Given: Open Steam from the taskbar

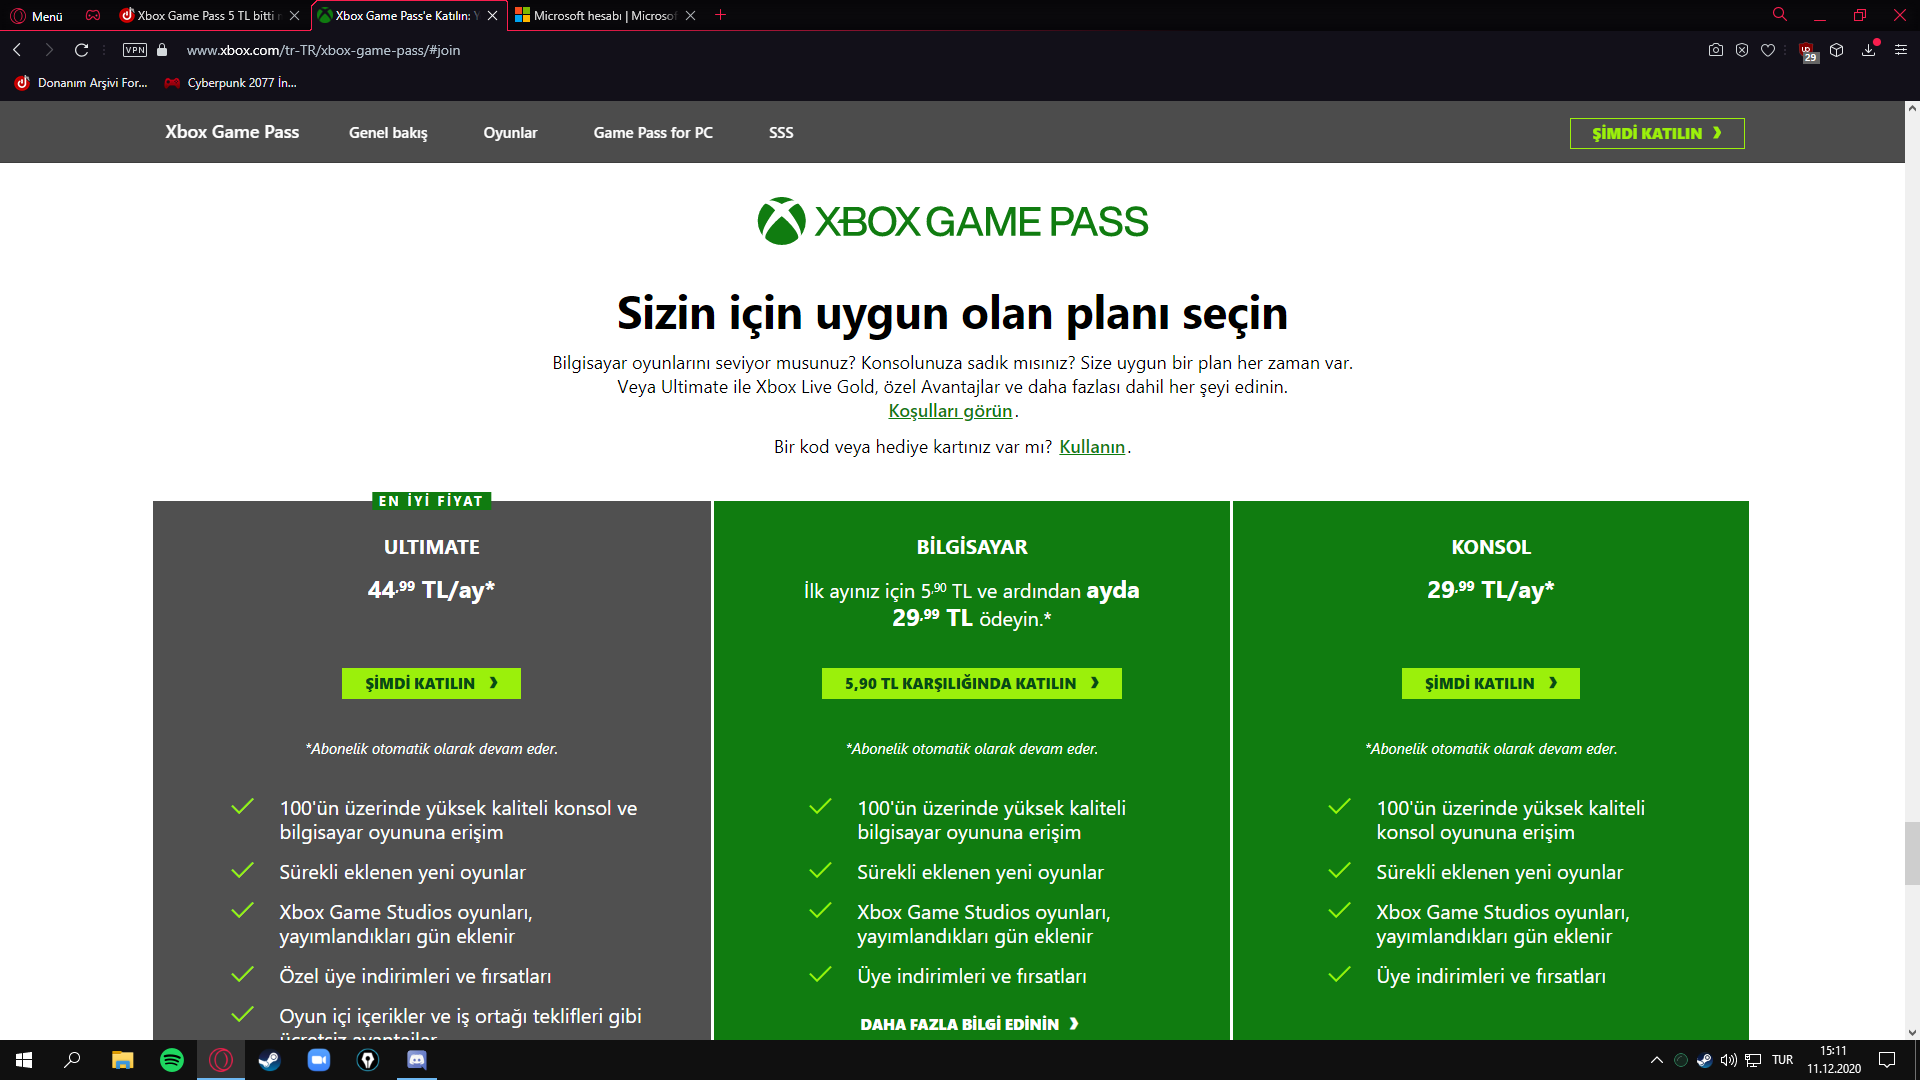Looking at the screenshot, I should click(269, 1060).
